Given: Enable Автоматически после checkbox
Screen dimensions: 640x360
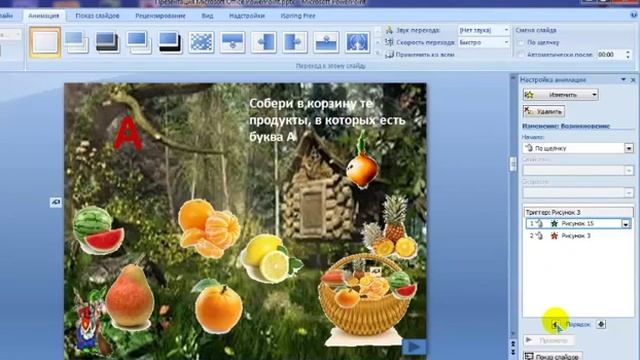Looking at the screenshot, I should pyautogui.click(x=520, y=54).
